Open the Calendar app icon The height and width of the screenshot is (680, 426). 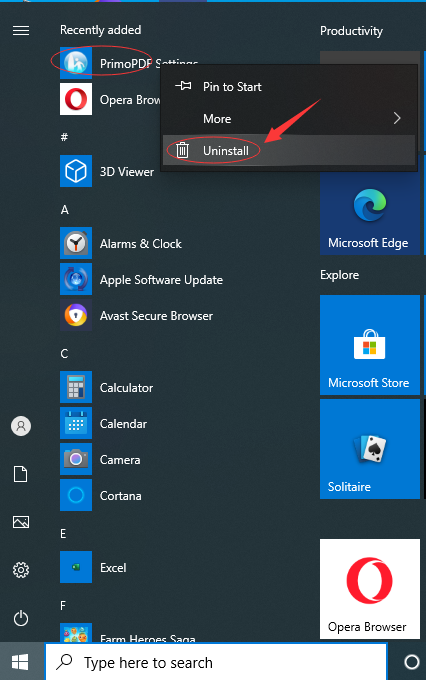click(x=76, y=423)
